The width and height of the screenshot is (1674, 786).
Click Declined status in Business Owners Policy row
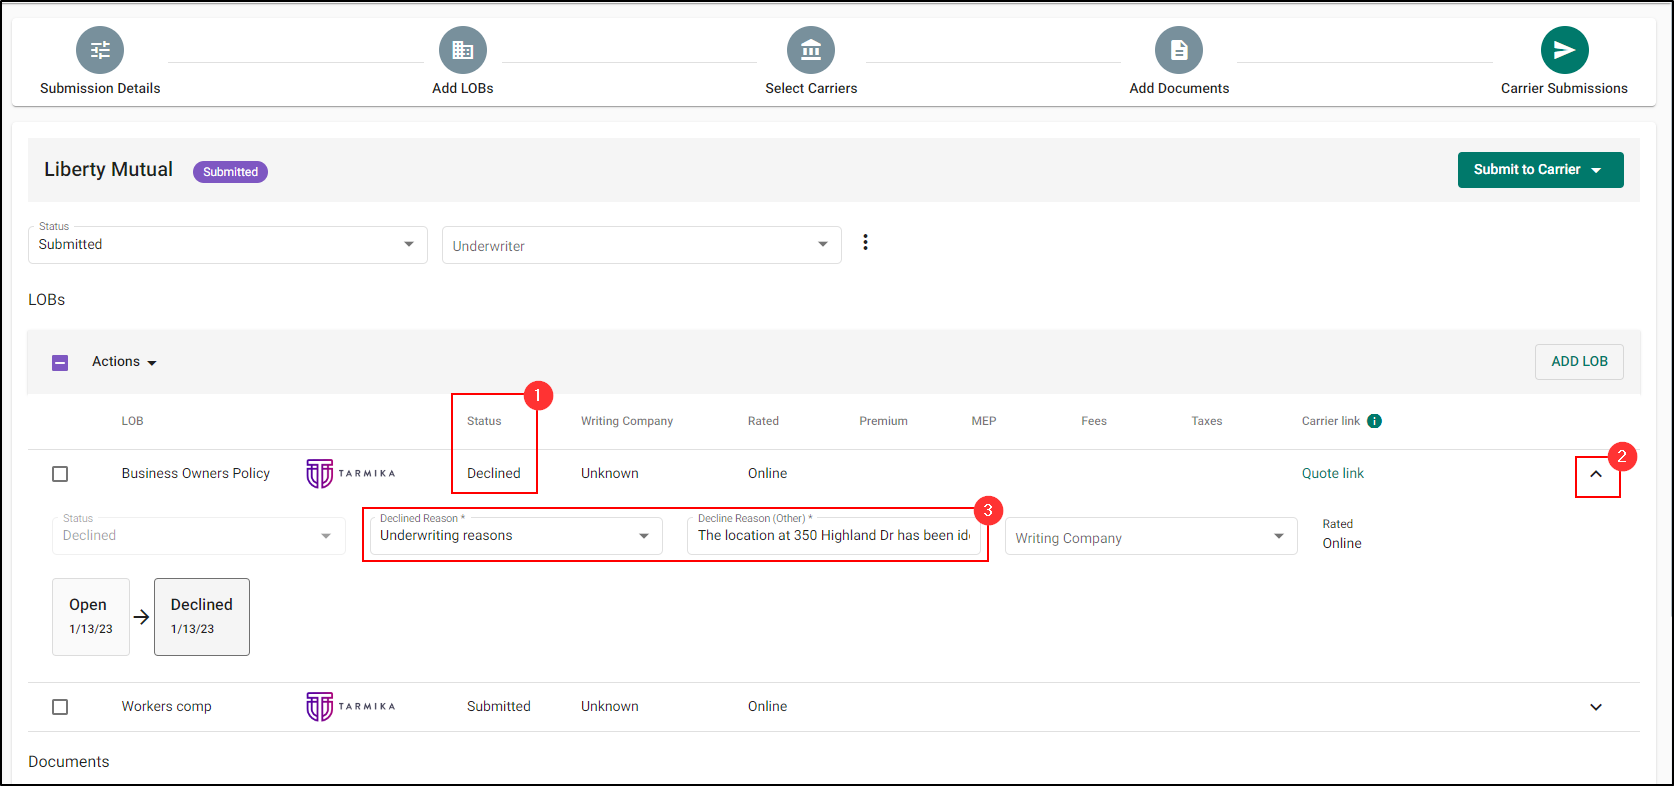pos(494,474)
